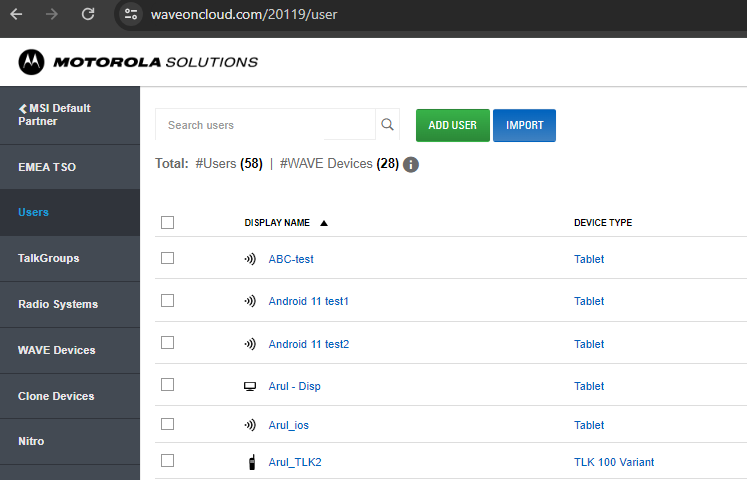
Task: Check the Arul_TLK2 row checkbox
Action: coord(167,460)
